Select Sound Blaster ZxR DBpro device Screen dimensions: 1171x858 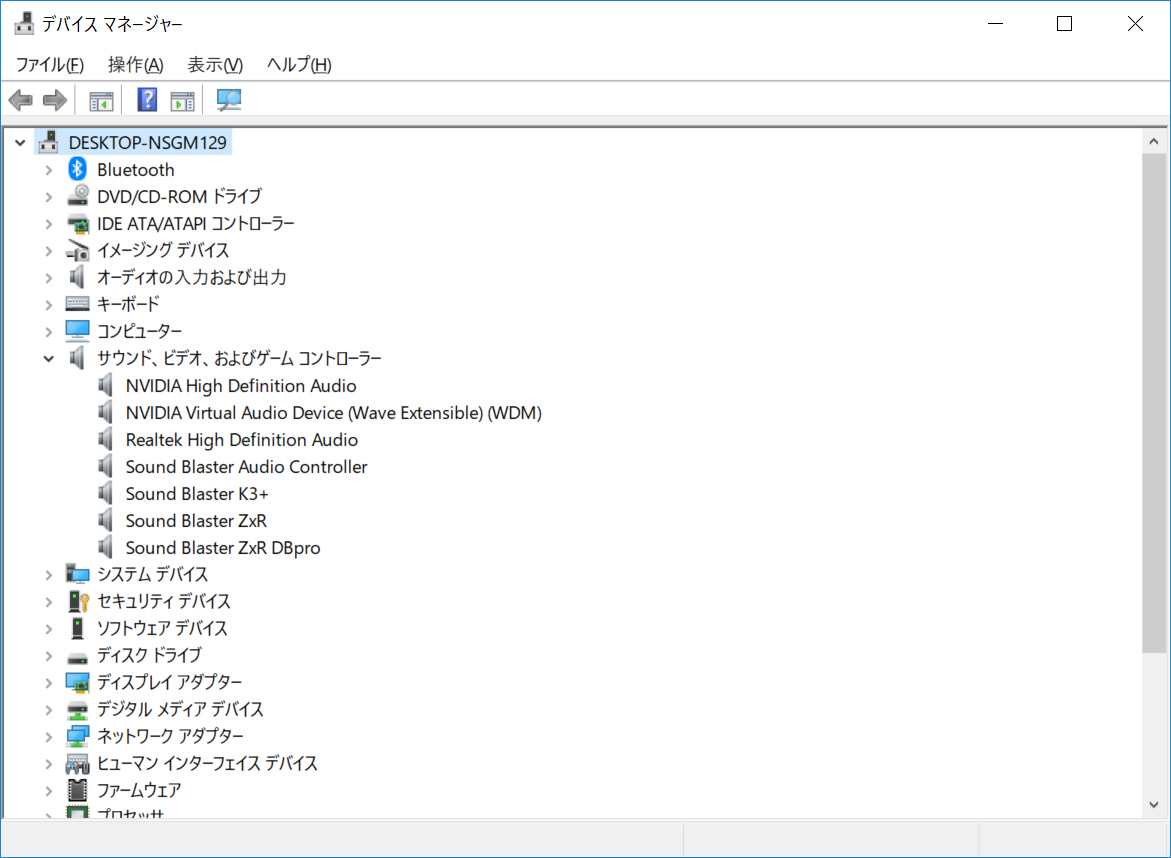[x=223, y=547]
